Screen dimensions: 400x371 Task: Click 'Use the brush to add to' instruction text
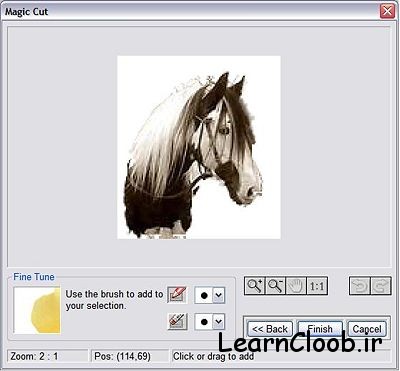pyautogui.click(x=114, y=294)
